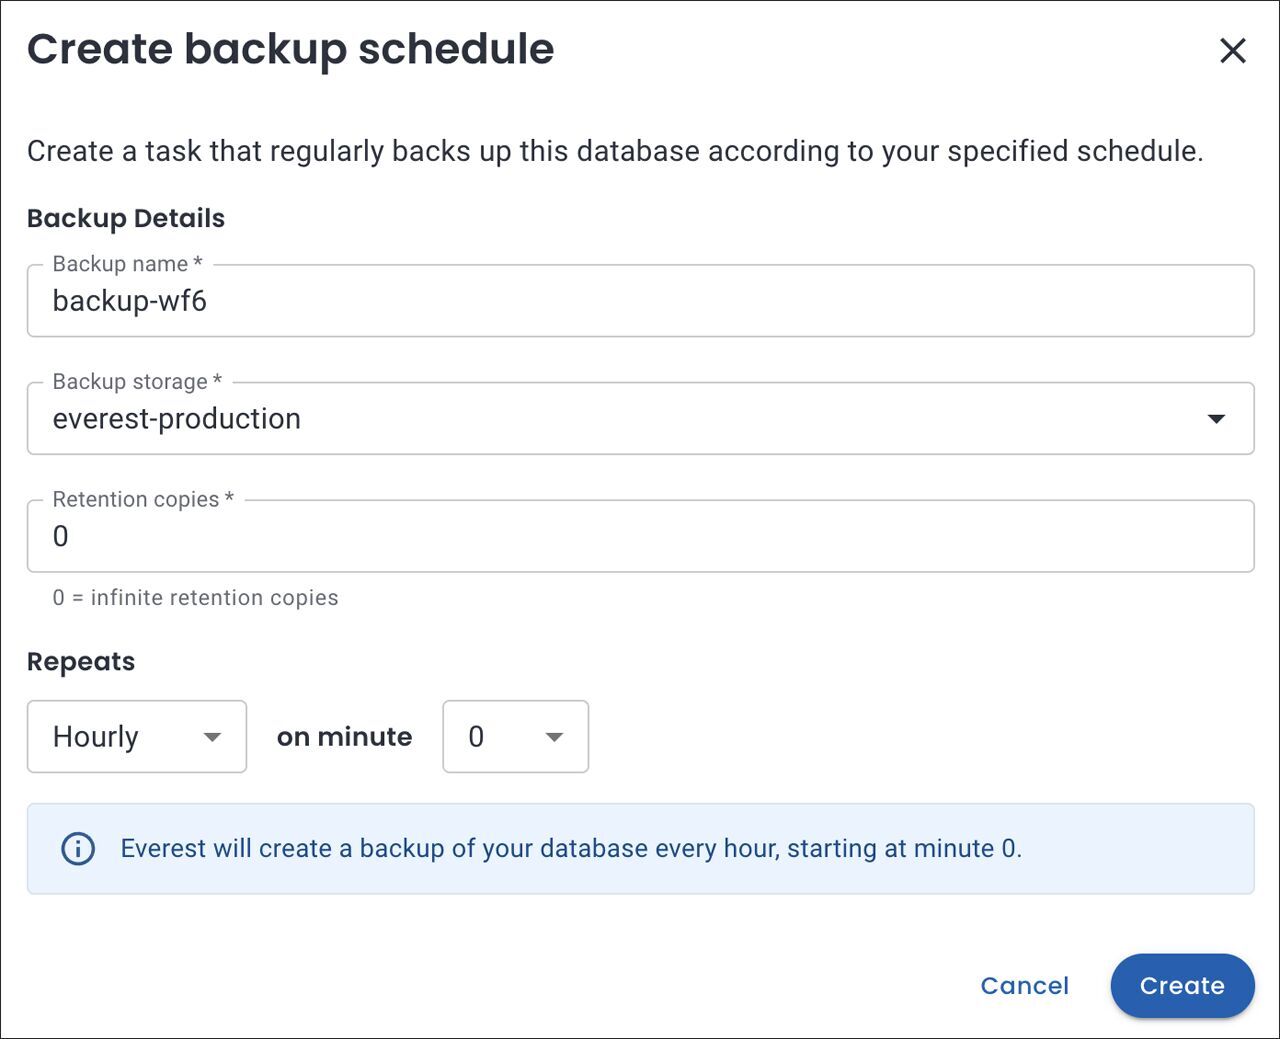Click the on minute label
1280x1039 pixels.
344,737
